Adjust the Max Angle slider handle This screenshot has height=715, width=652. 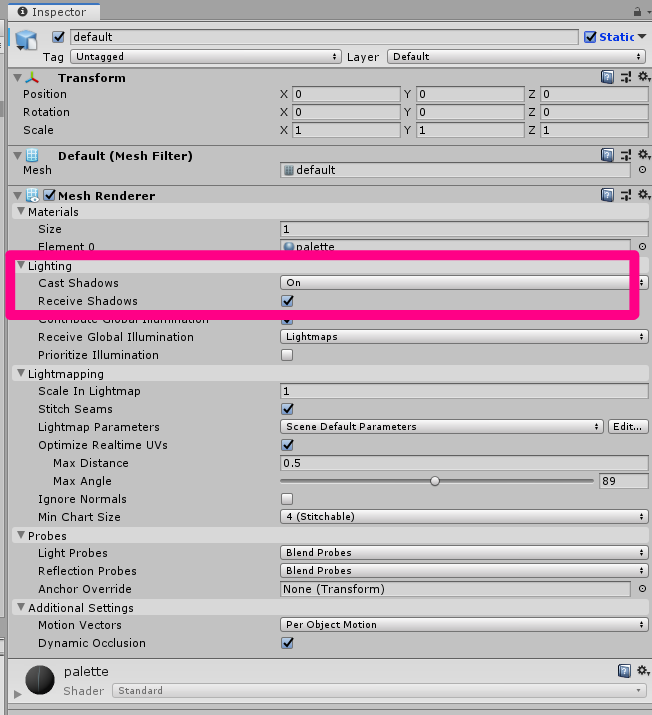point(435,481)
